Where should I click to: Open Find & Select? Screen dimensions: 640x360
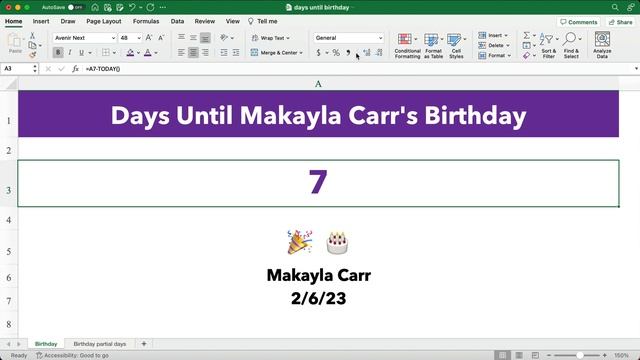click(571, 46)
